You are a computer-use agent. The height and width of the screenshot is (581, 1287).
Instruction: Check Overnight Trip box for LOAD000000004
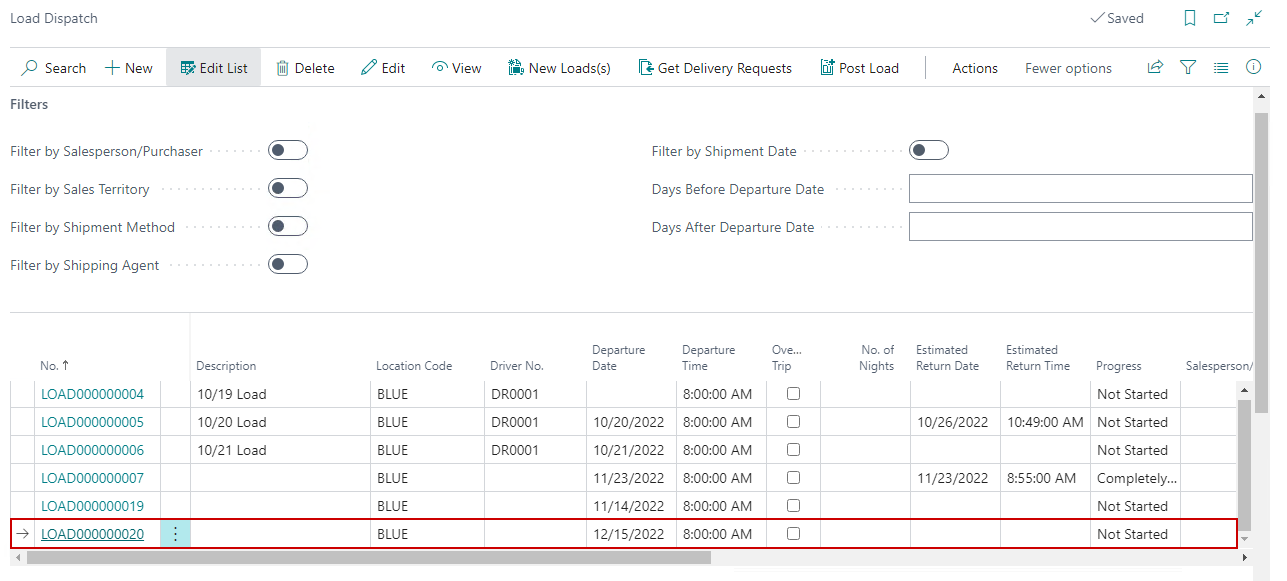click(794, 394)
